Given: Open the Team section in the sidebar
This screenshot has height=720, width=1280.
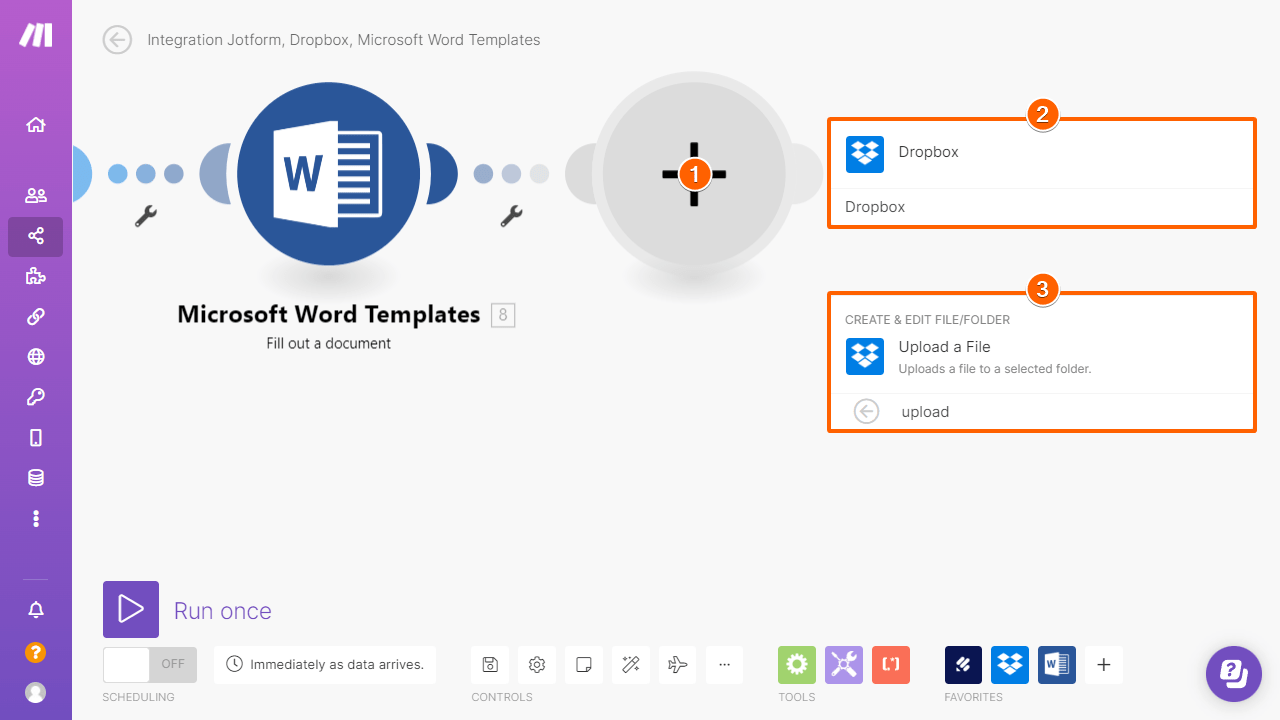Looking at the screenshot, I should pyautogui.click(x=36, y=196).
